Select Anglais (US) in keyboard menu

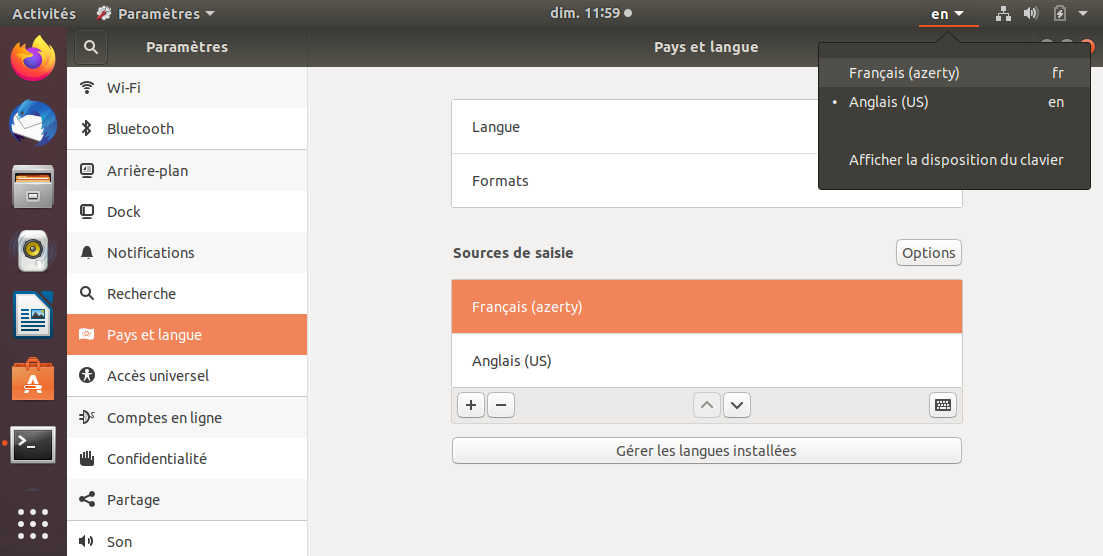pyautogui.click(x=888, y=102)
